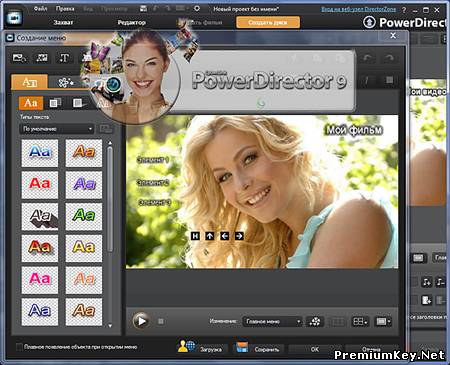
Task: Click the undo arrow in menu designer
Action: pos(368,58)
